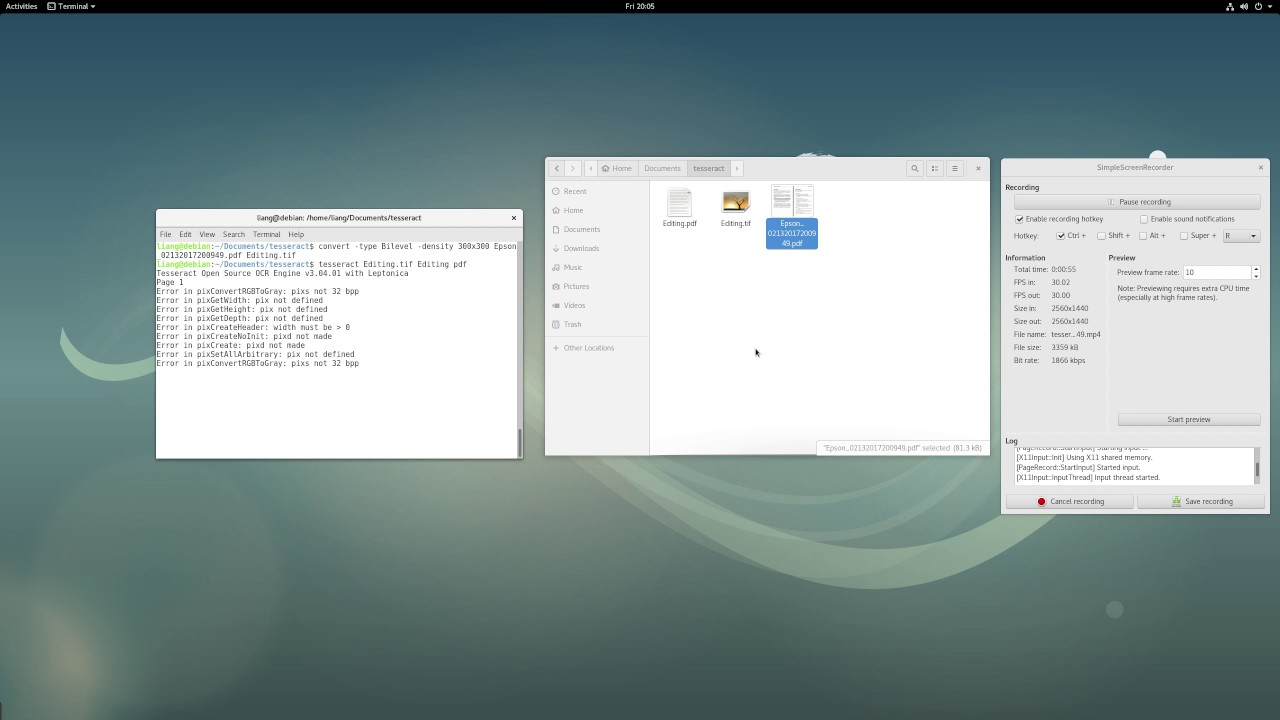The image size is (1280, 720).
Task: Click the terminal window scrollbar
Action: point(519,441)
